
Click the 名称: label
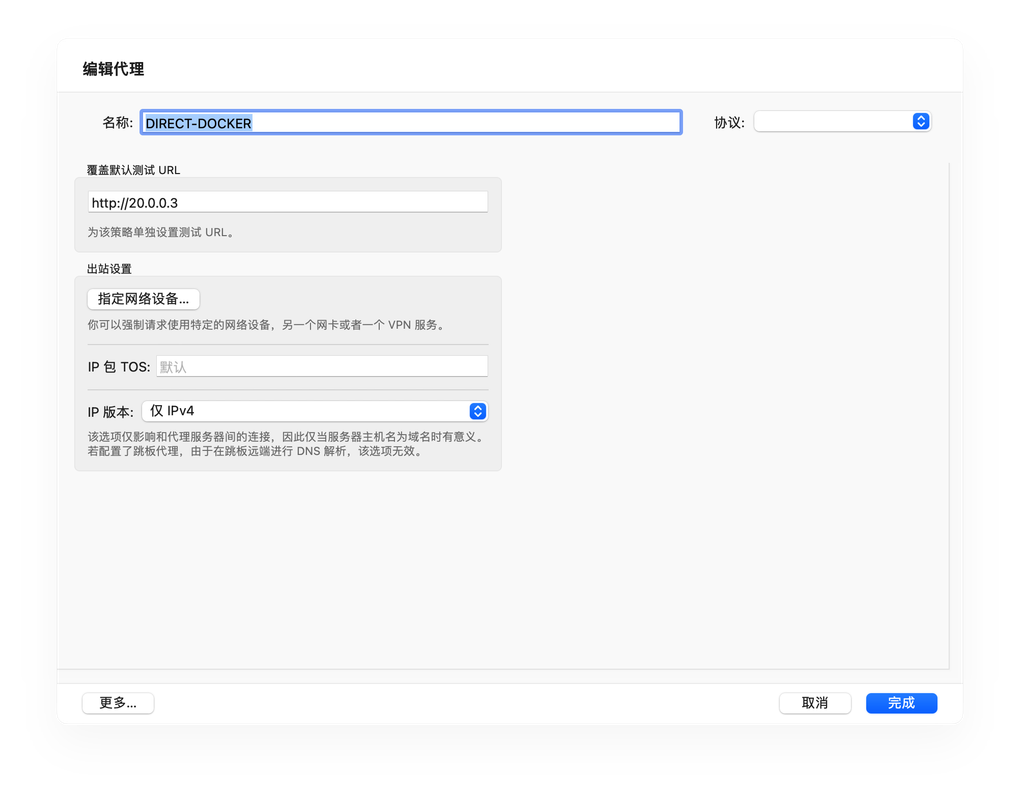[x=117, y=122]
